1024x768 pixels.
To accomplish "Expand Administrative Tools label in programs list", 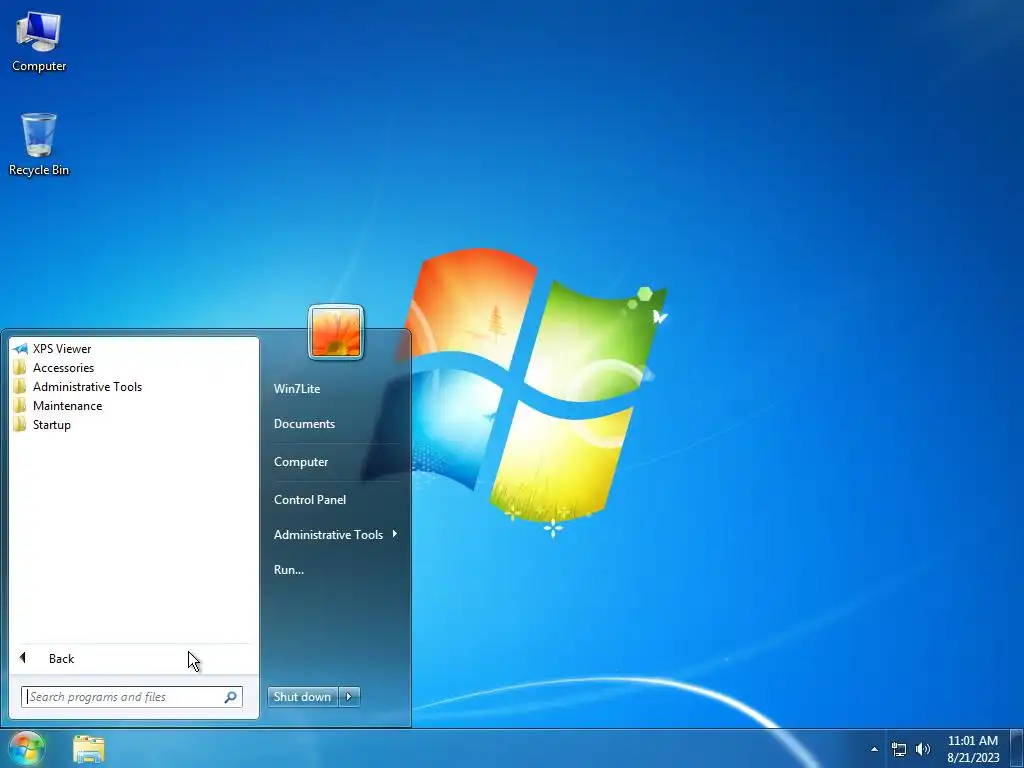I will point(88,387).
